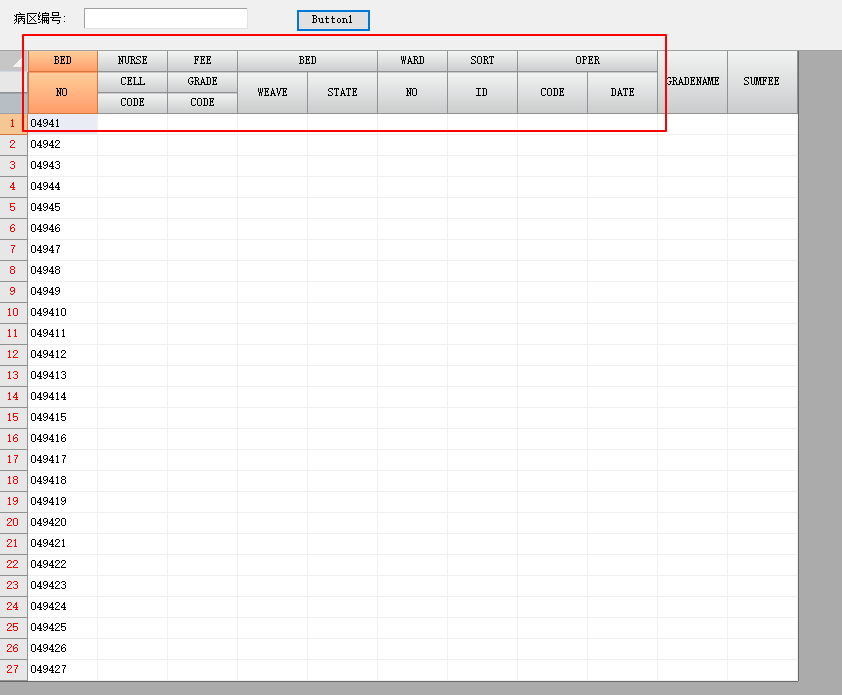
Task: Click the STATE column header
Action: (x=342, y=92)
